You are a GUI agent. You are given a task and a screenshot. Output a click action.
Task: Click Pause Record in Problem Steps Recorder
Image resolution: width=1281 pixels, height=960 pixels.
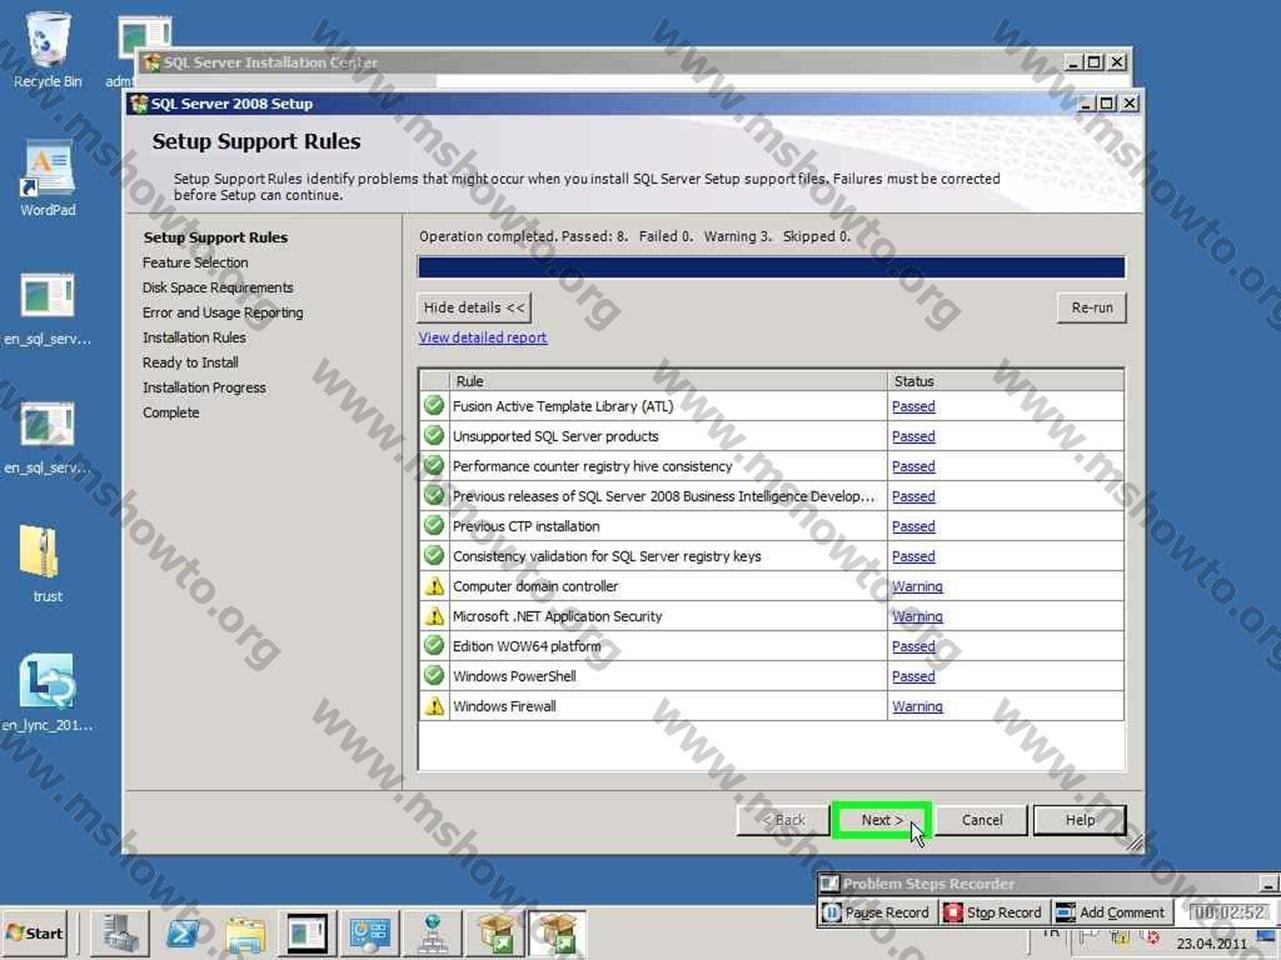click(x=876, y=912)
